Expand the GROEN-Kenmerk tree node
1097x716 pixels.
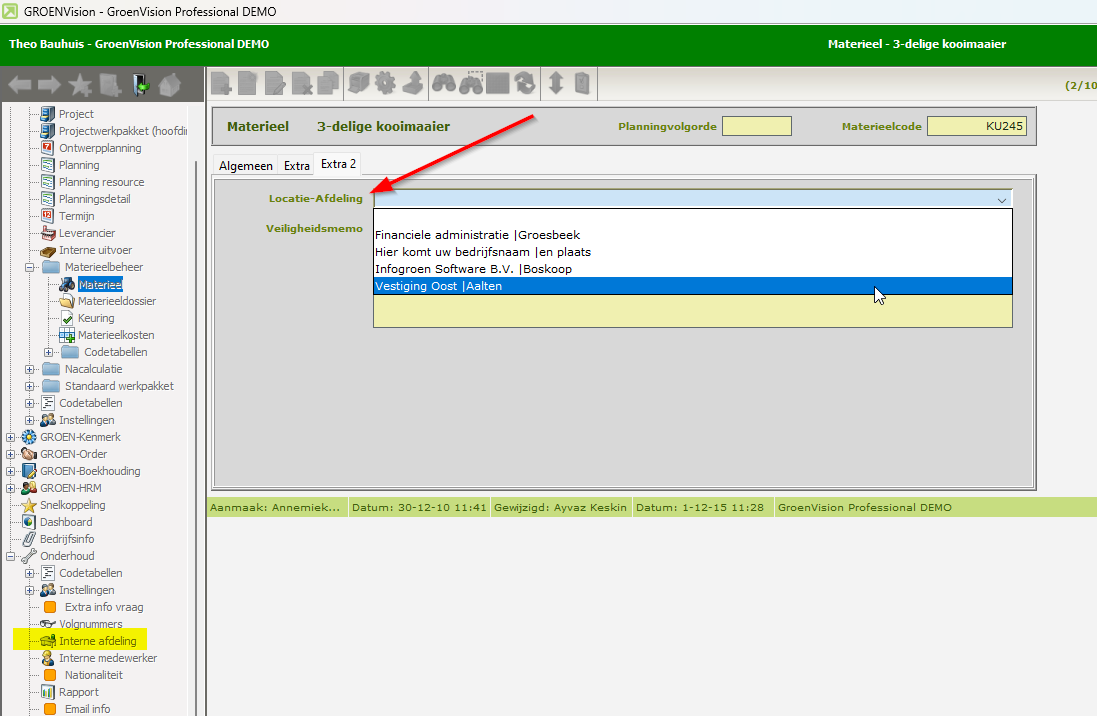click(x=11, y=437)
